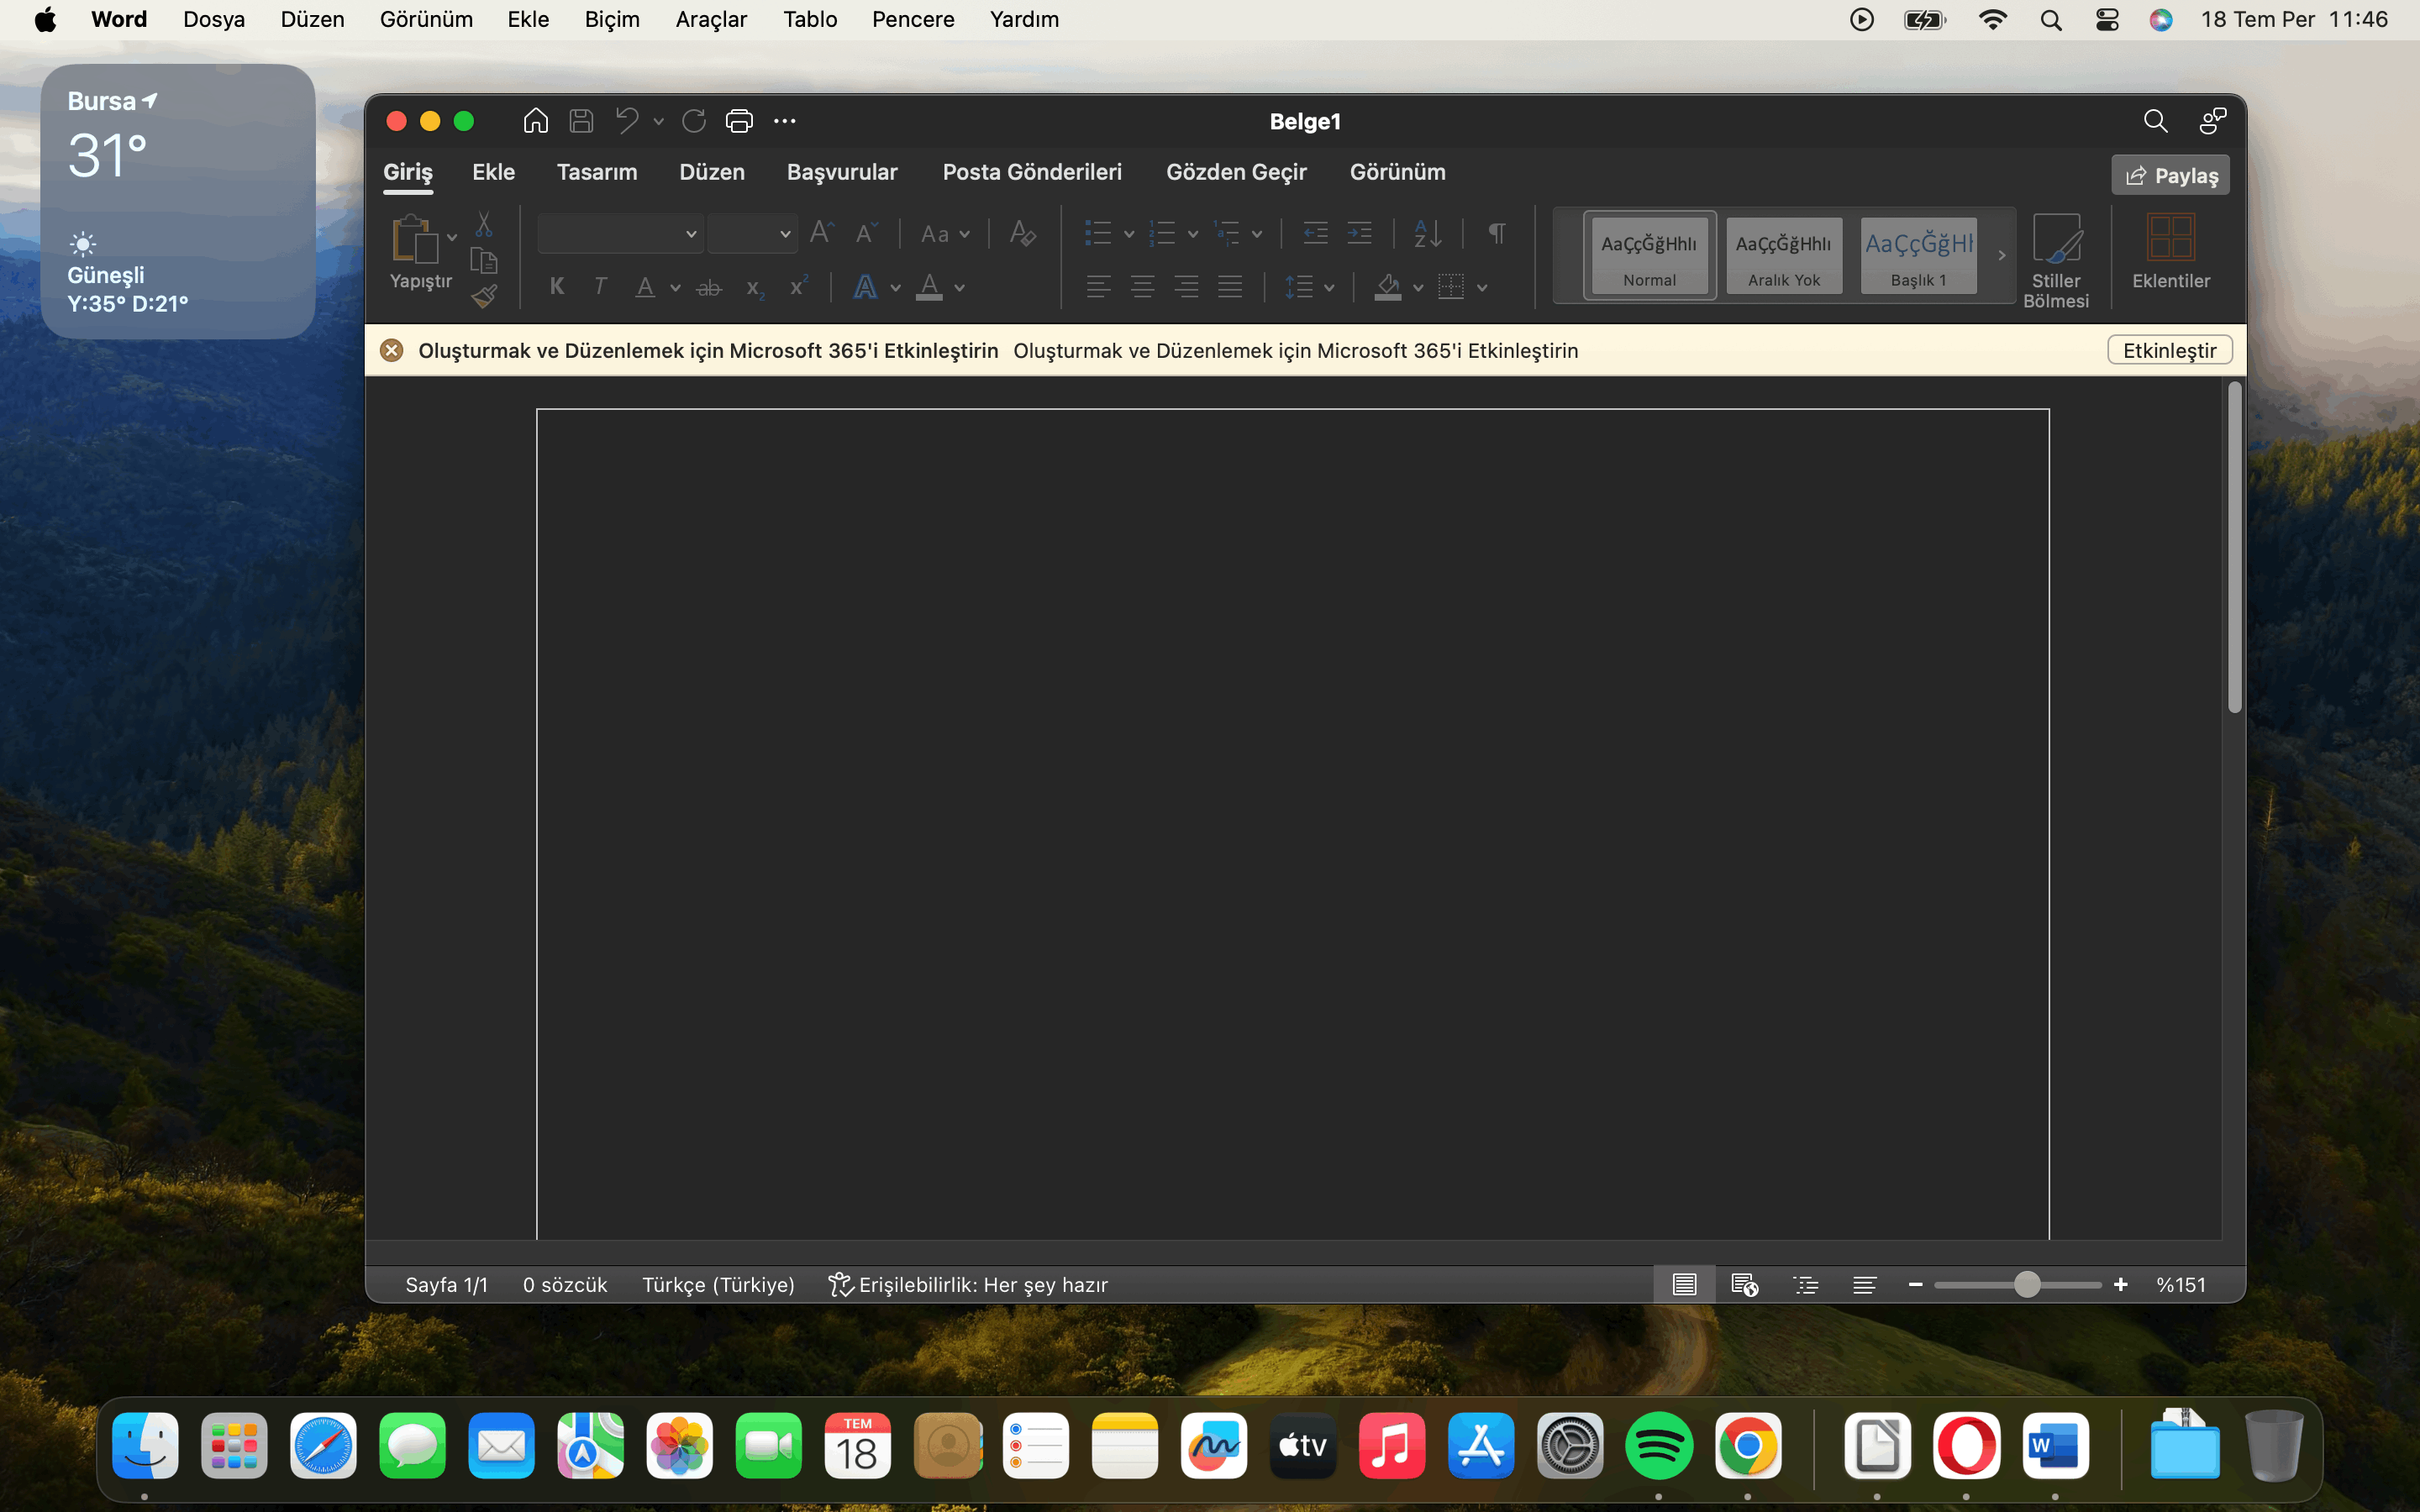The height and width of the screenshot is (1512, 2420).
Task: Toggle paragraph marks display
Action: coord(1497,233)
